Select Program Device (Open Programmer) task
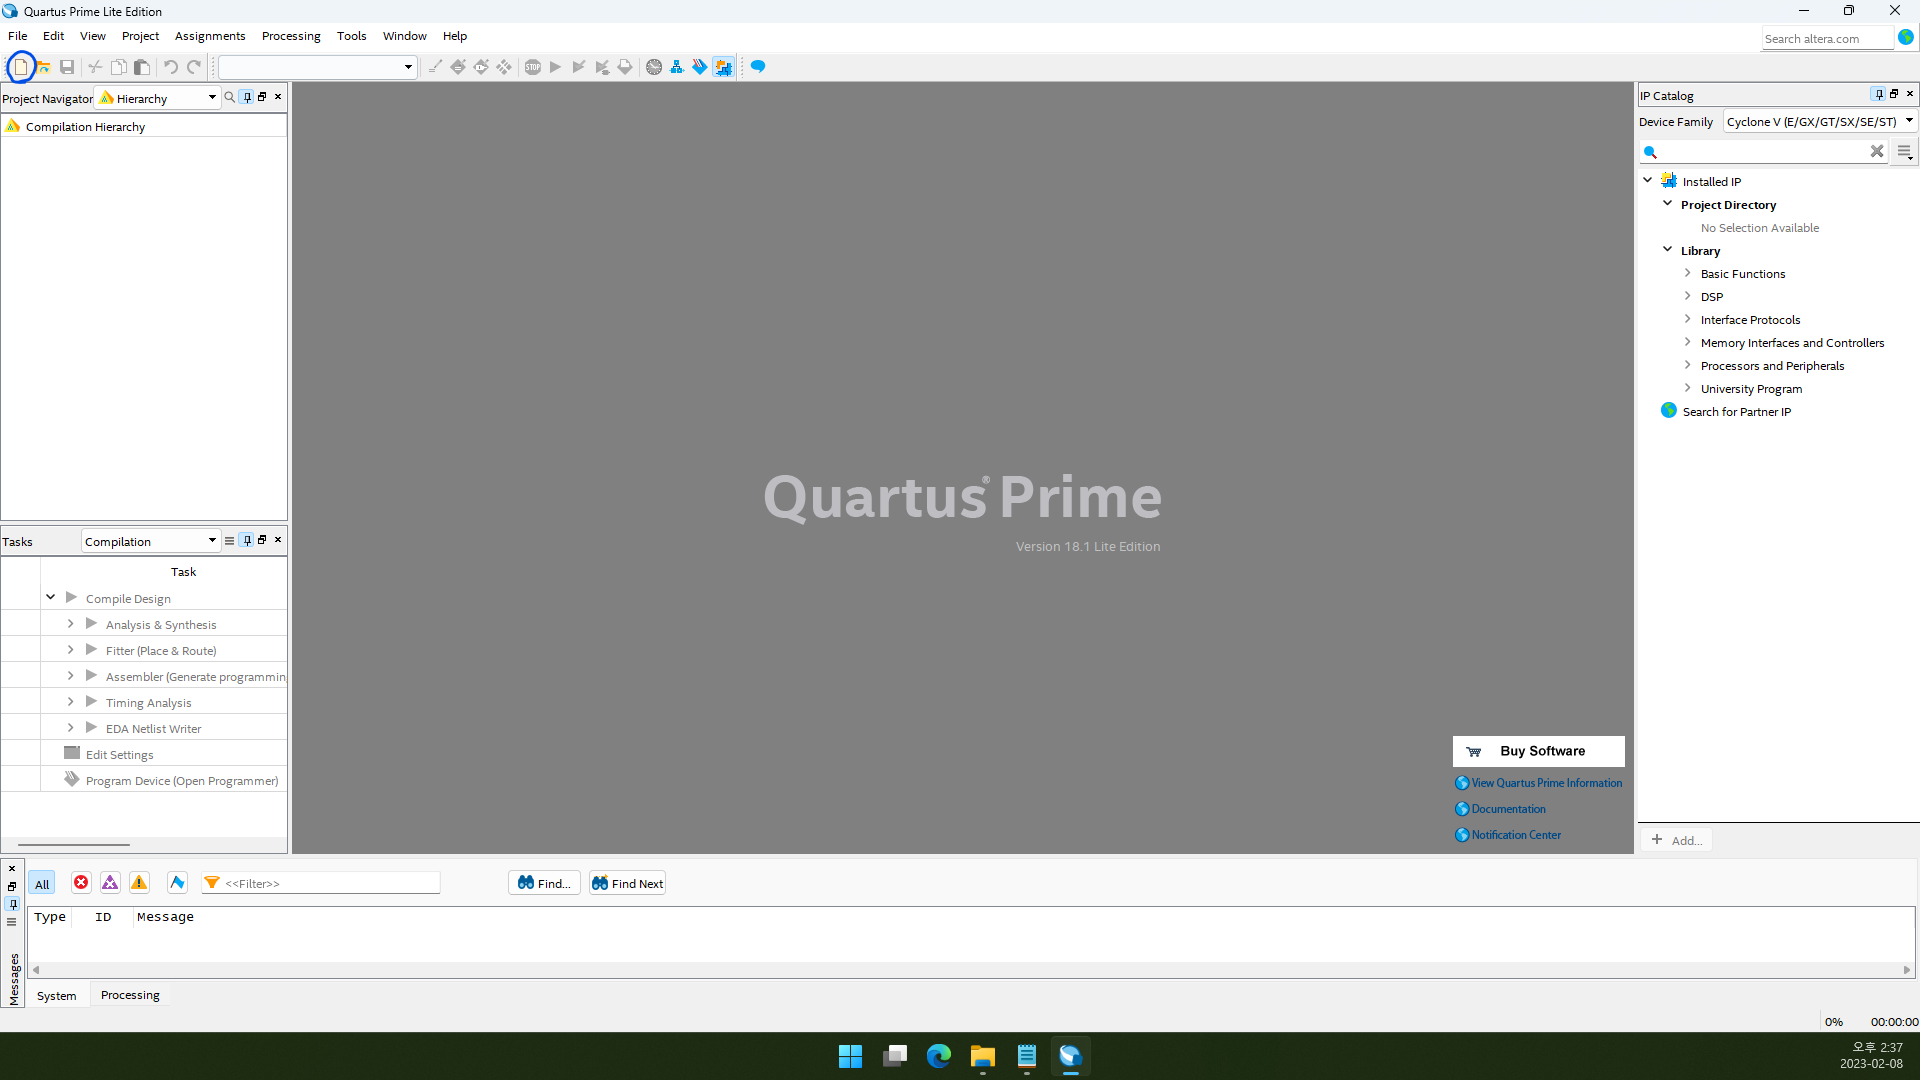 pyautogui.click(x=182, y=781)
